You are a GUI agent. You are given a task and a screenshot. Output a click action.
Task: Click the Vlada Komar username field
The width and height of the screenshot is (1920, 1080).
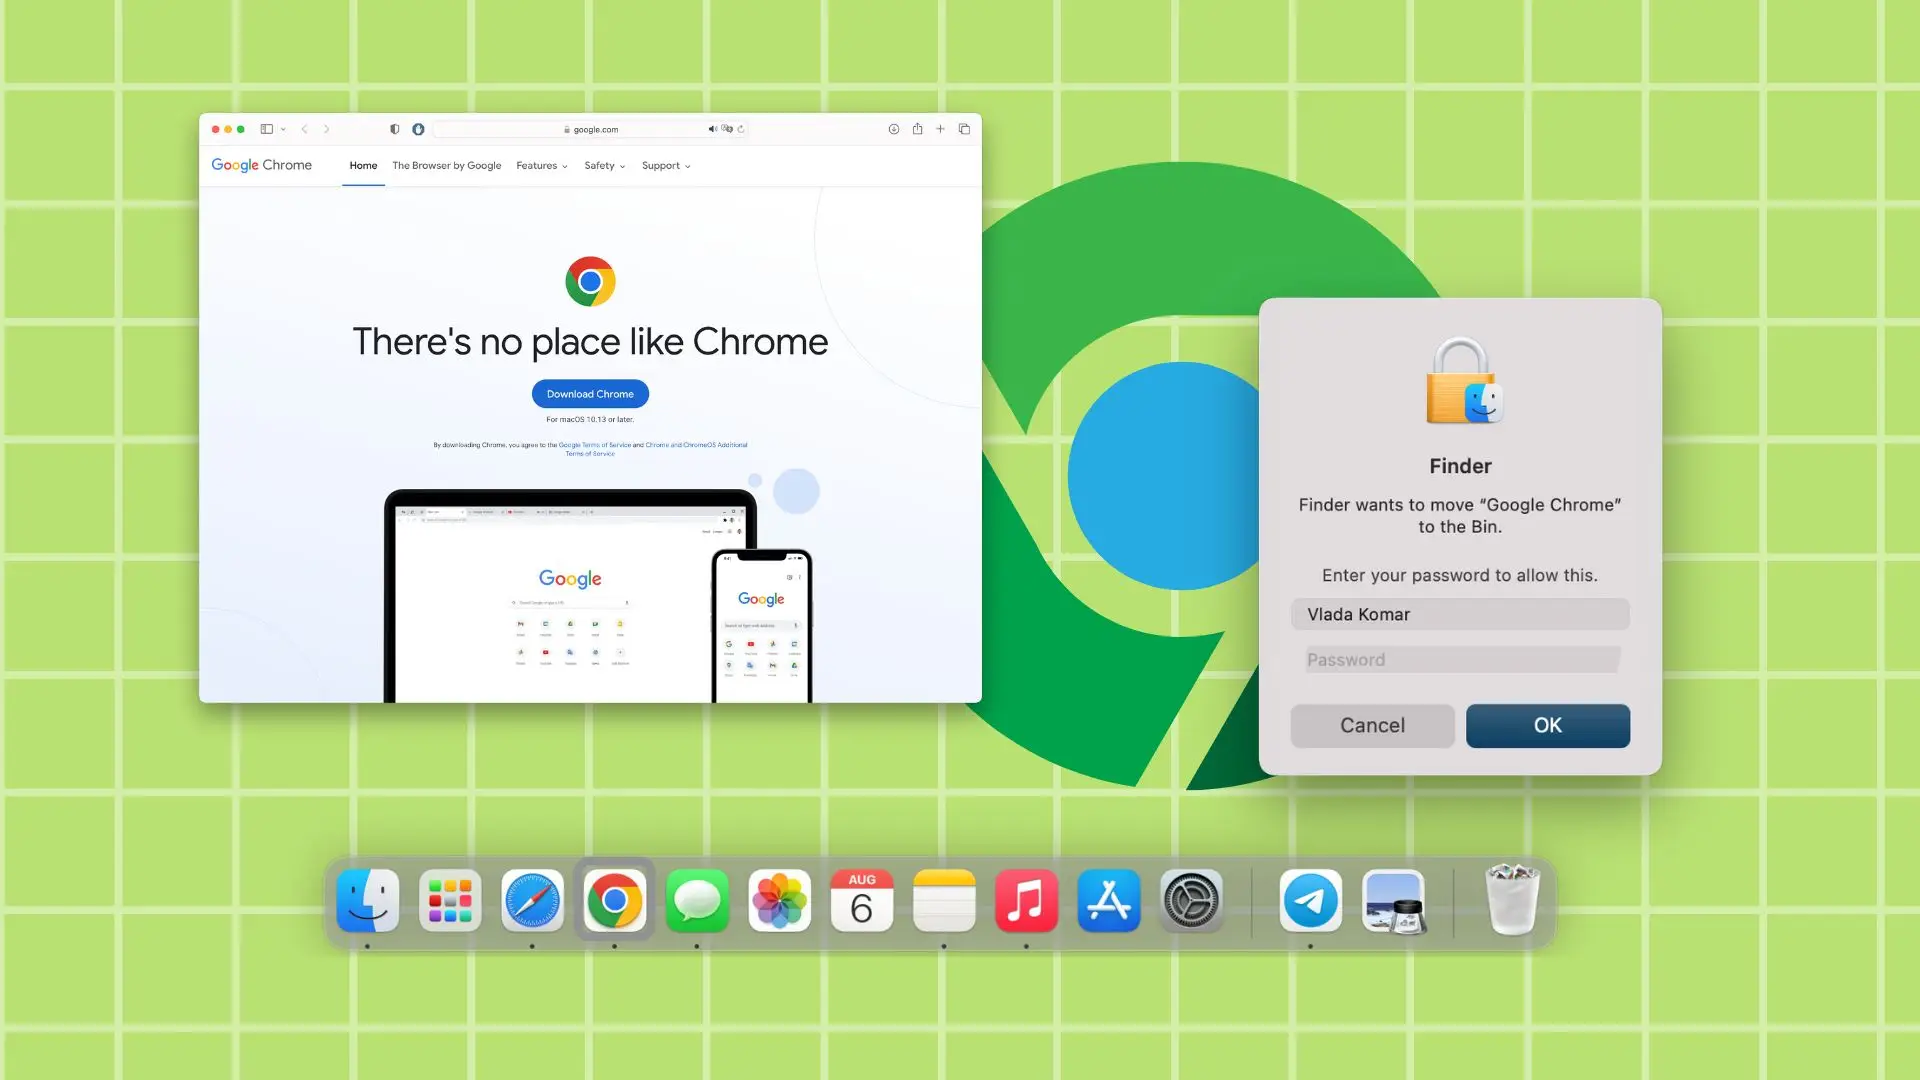pyautogui.click(x=1460, y=614)
